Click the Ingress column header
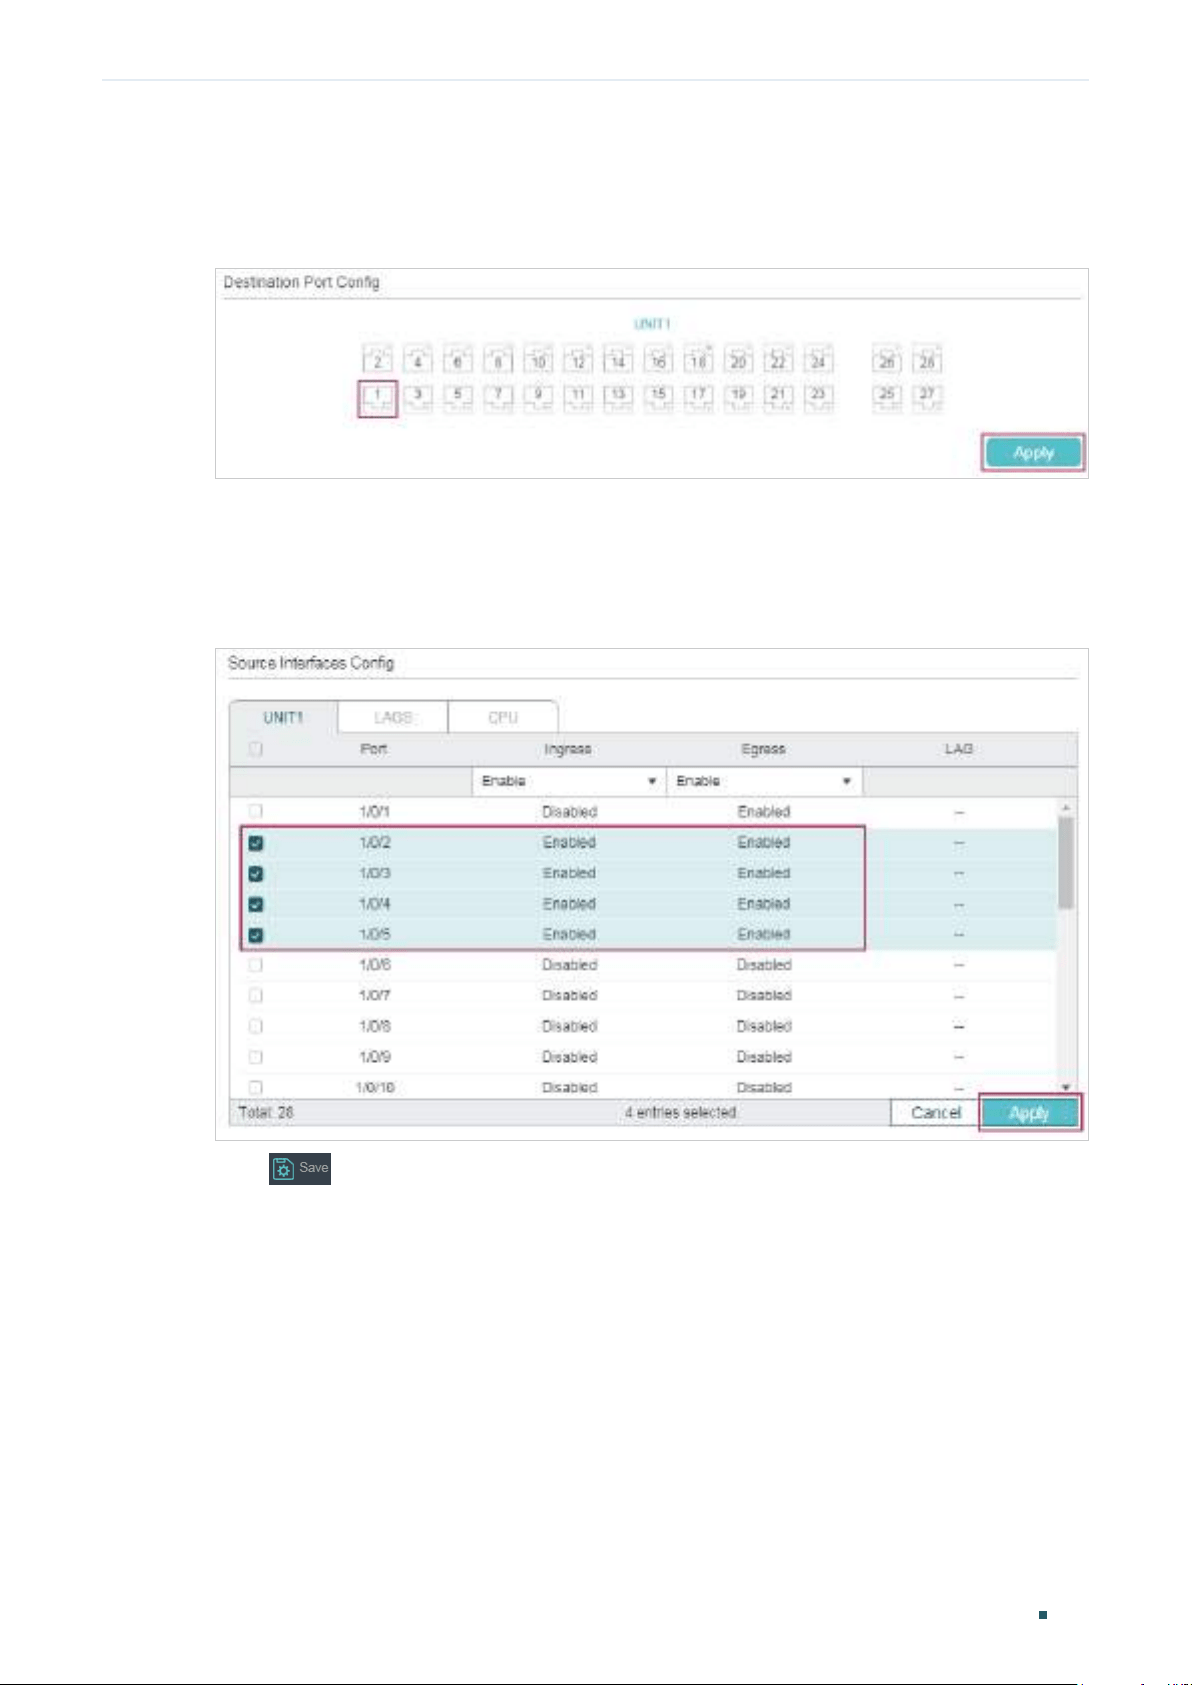Image resolution: width=1192 pixels, height=1685 pixels. [x=568, y=749]
